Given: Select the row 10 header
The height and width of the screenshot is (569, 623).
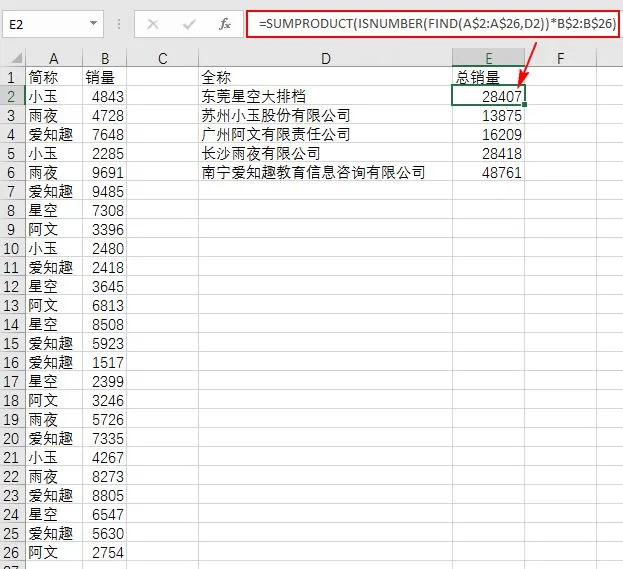Looking at the screenshot, I should (x=12, y=249).
